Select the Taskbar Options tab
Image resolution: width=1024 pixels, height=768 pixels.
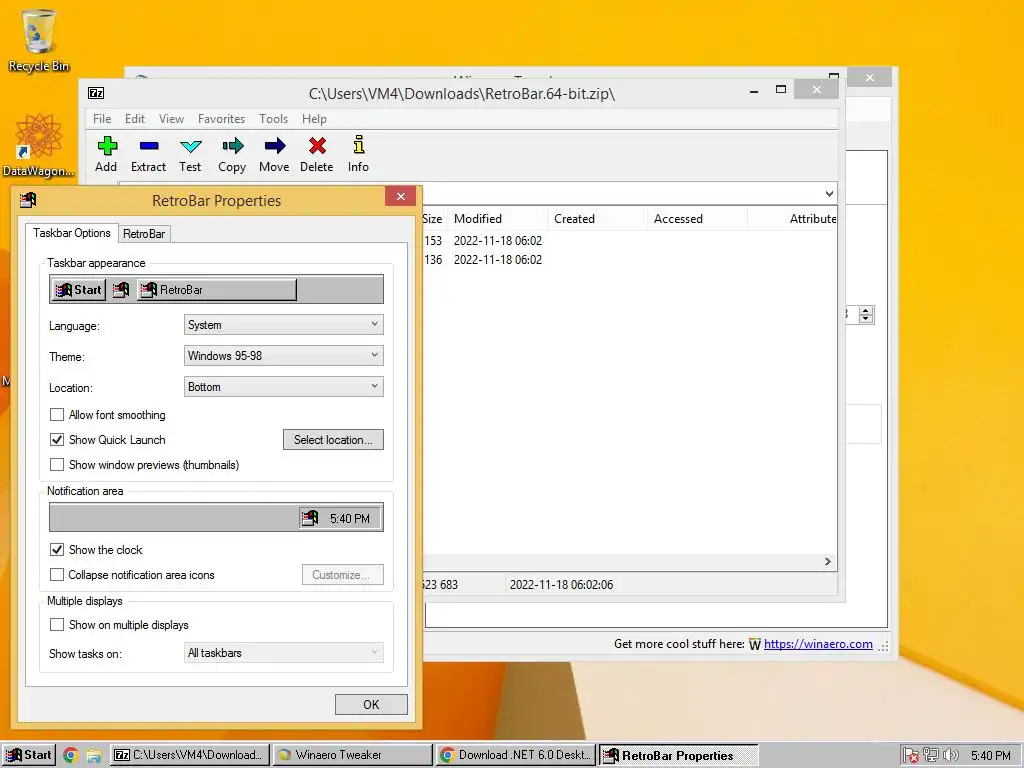point(72,233)
